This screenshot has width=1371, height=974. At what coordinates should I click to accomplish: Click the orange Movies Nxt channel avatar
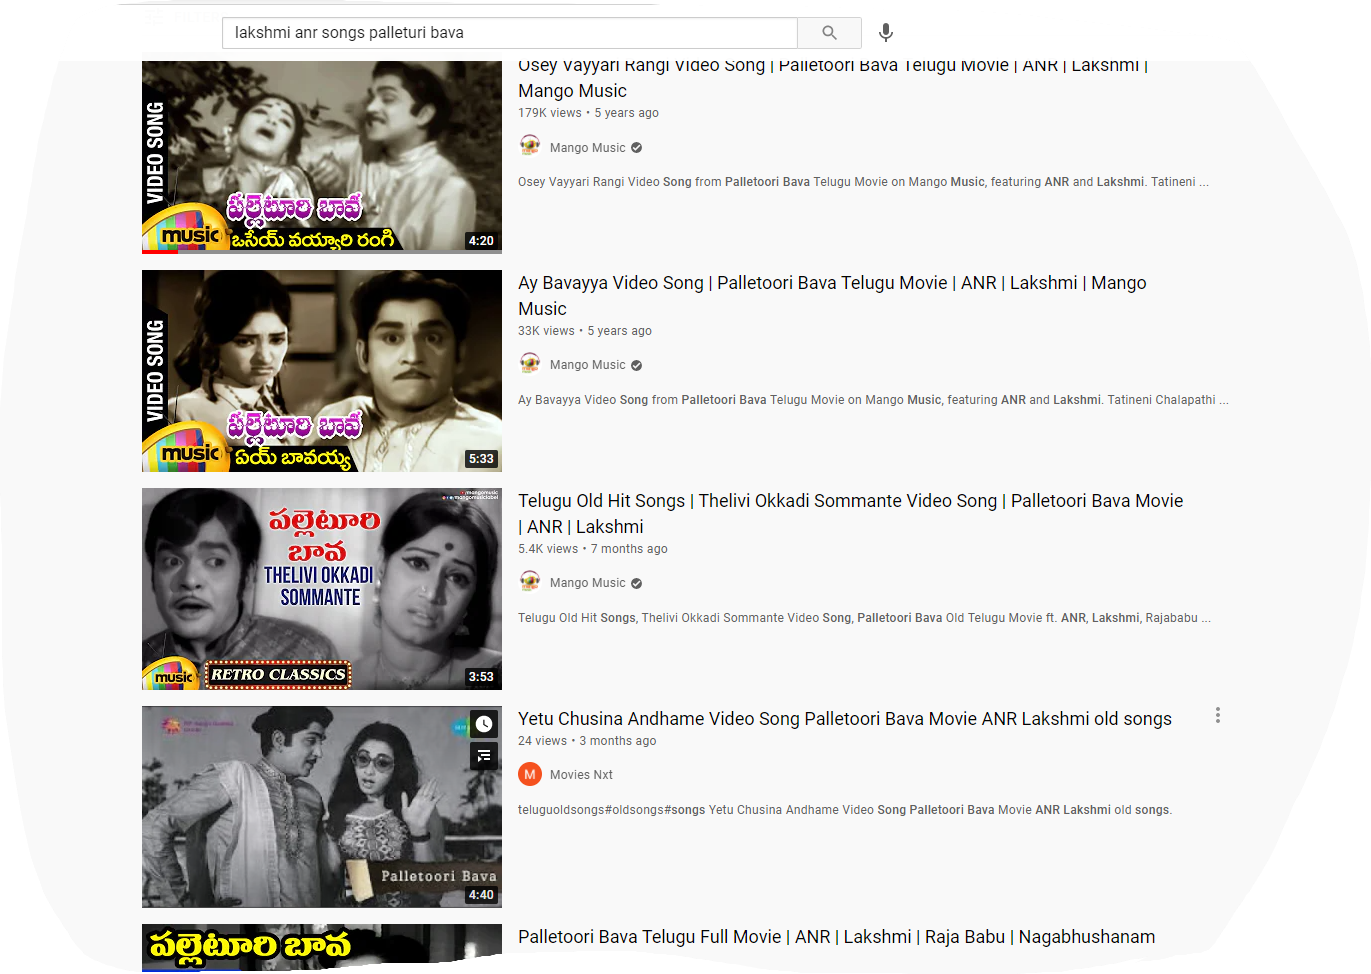point(529,773)
